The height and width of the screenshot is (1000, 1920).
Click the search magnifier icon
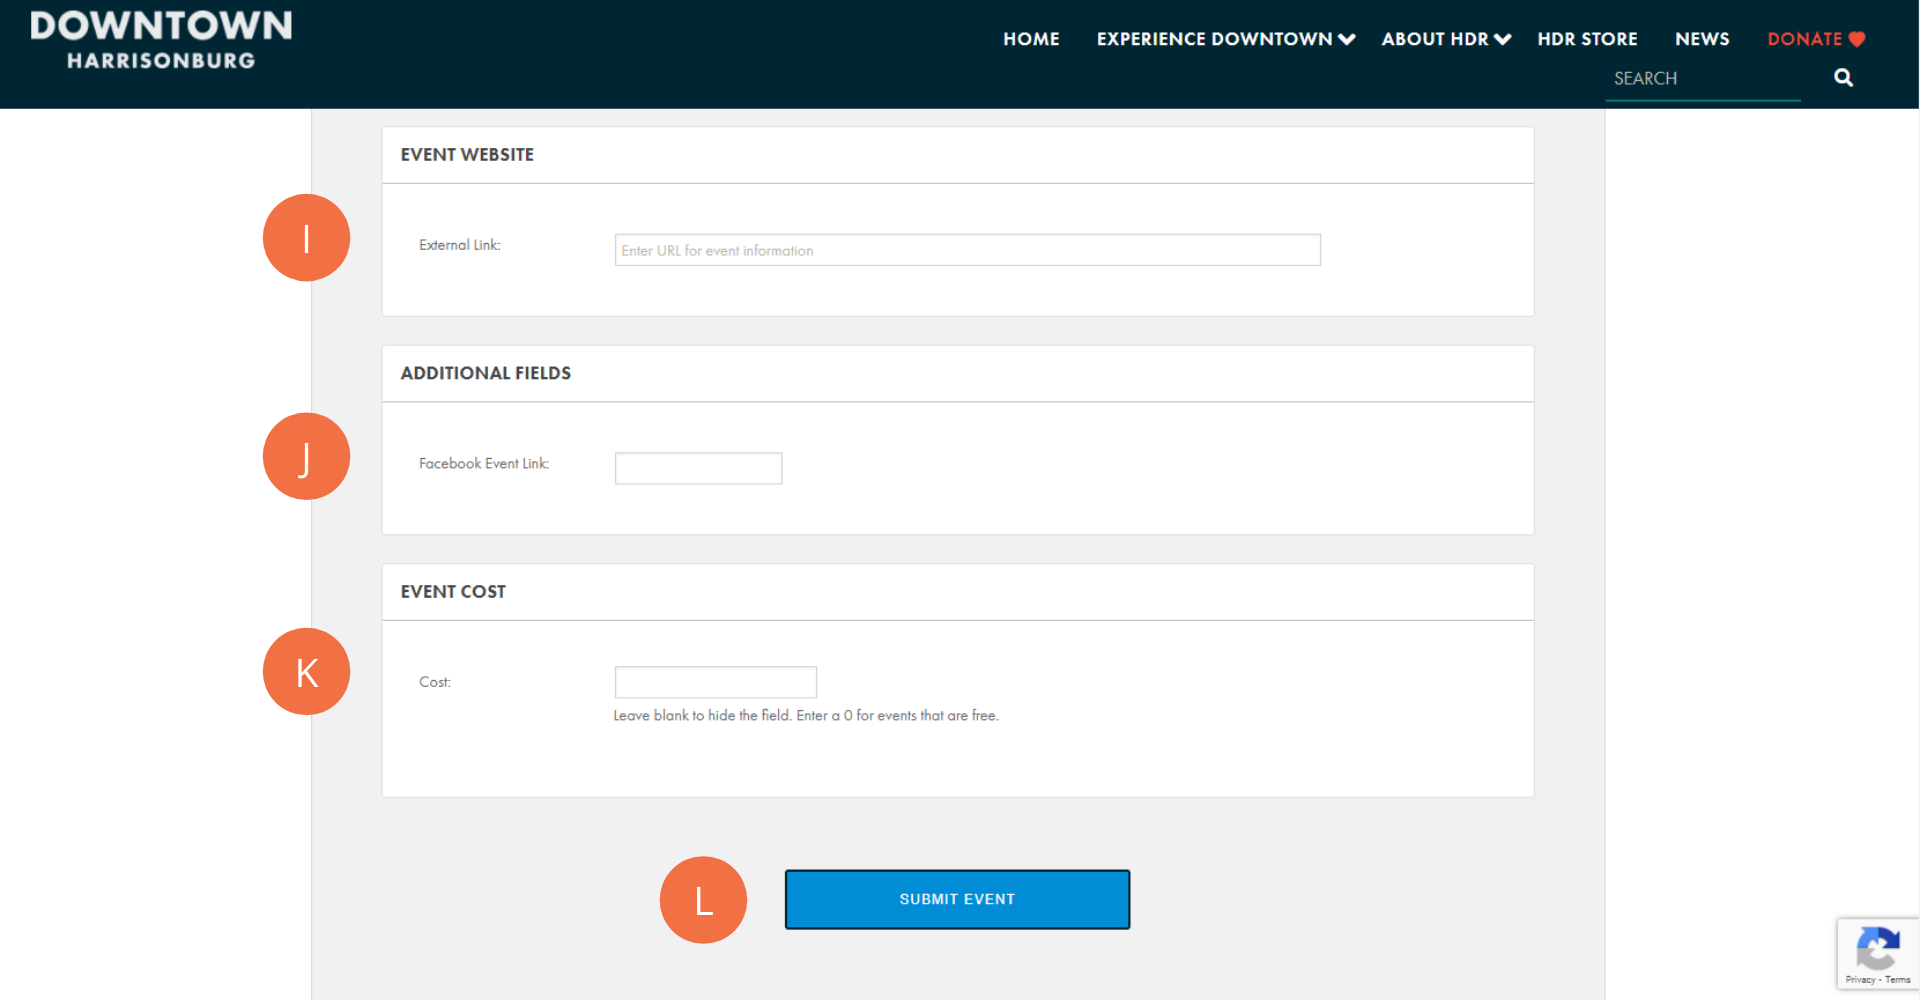pos(1843,78)
